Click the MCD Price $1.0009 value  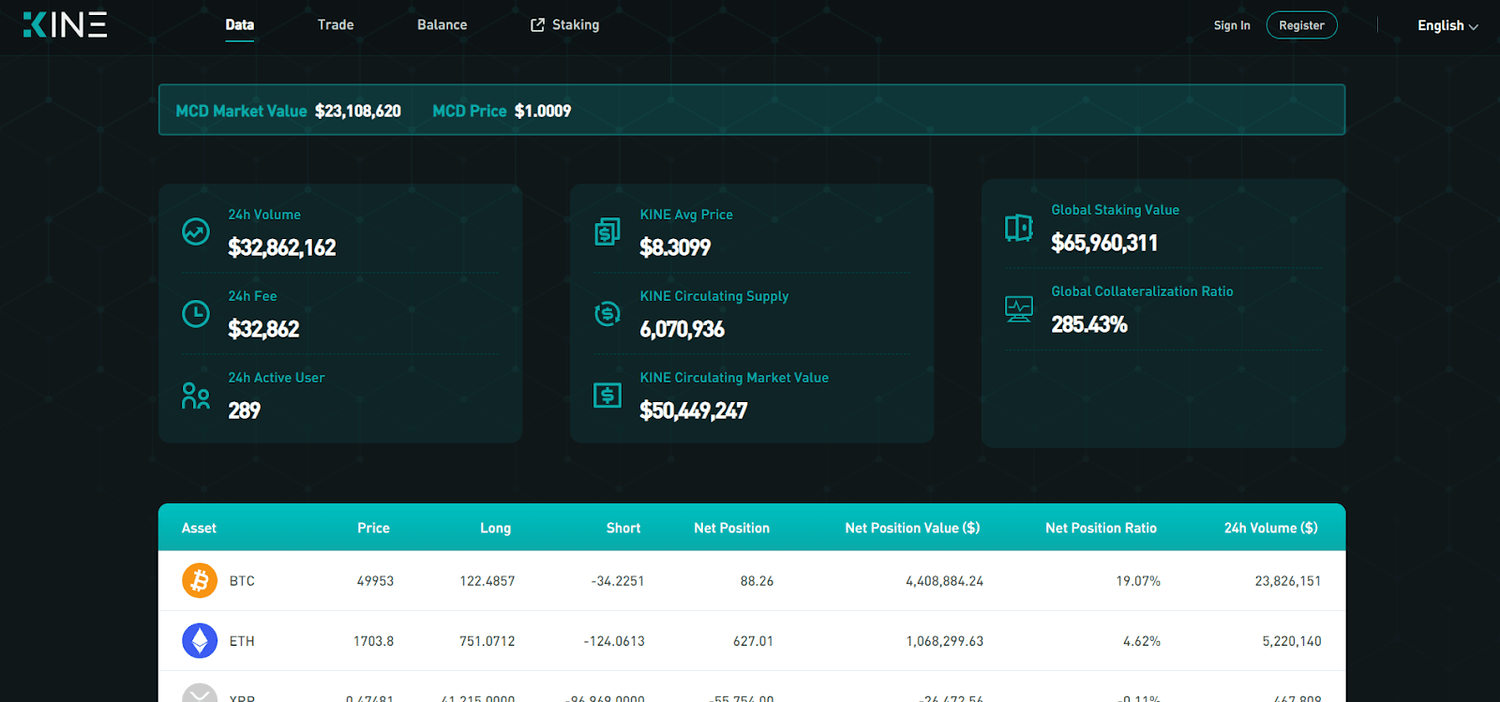(x=543, y=111)
